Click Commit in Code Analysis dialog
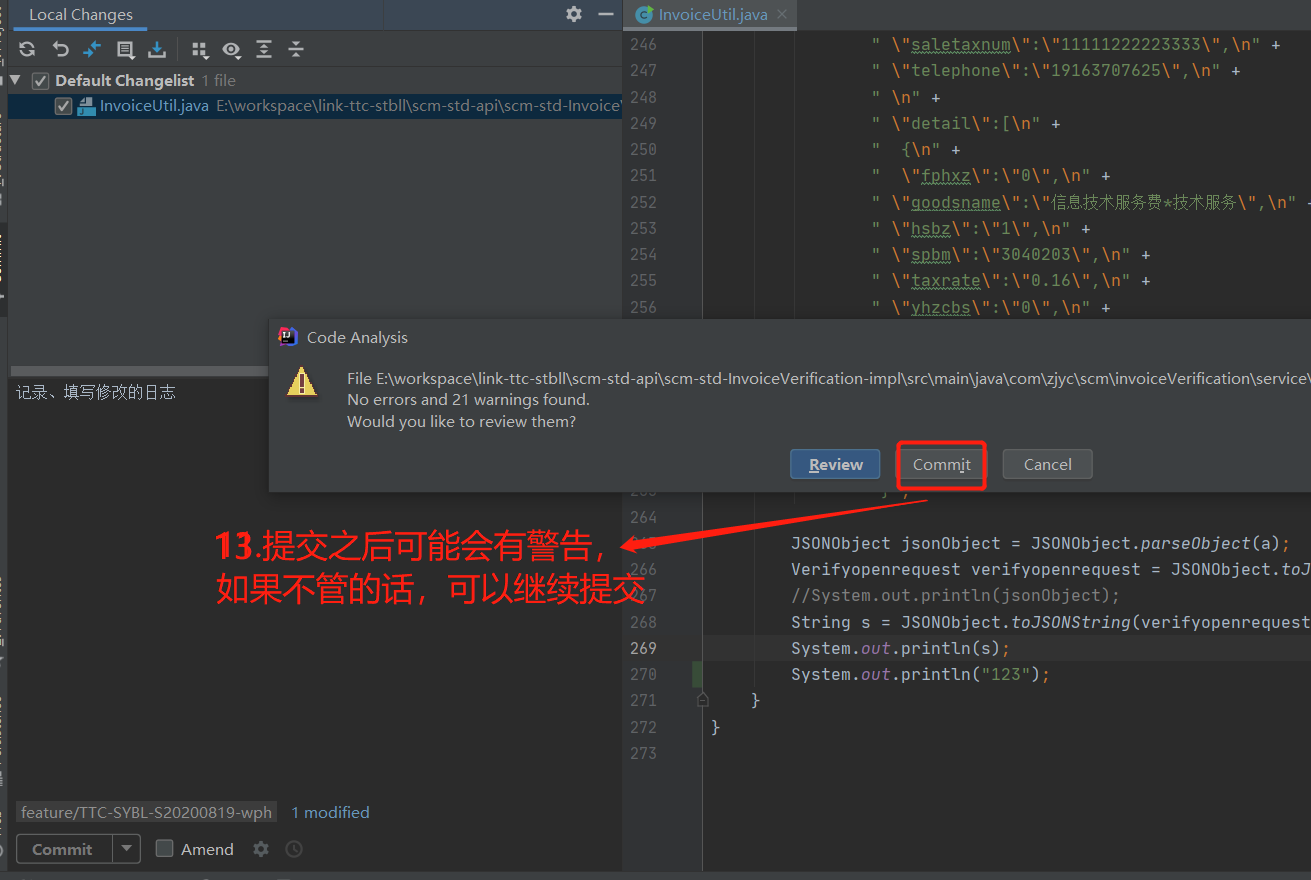Screen dimensions: 1311x880 (942, 464)
